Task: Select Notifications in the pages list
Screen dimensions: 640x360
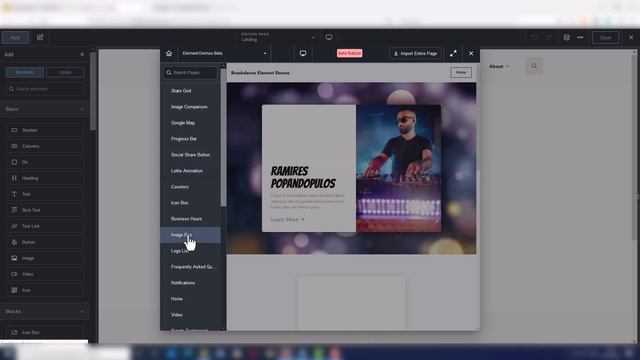Action: [x=190, y=283]
